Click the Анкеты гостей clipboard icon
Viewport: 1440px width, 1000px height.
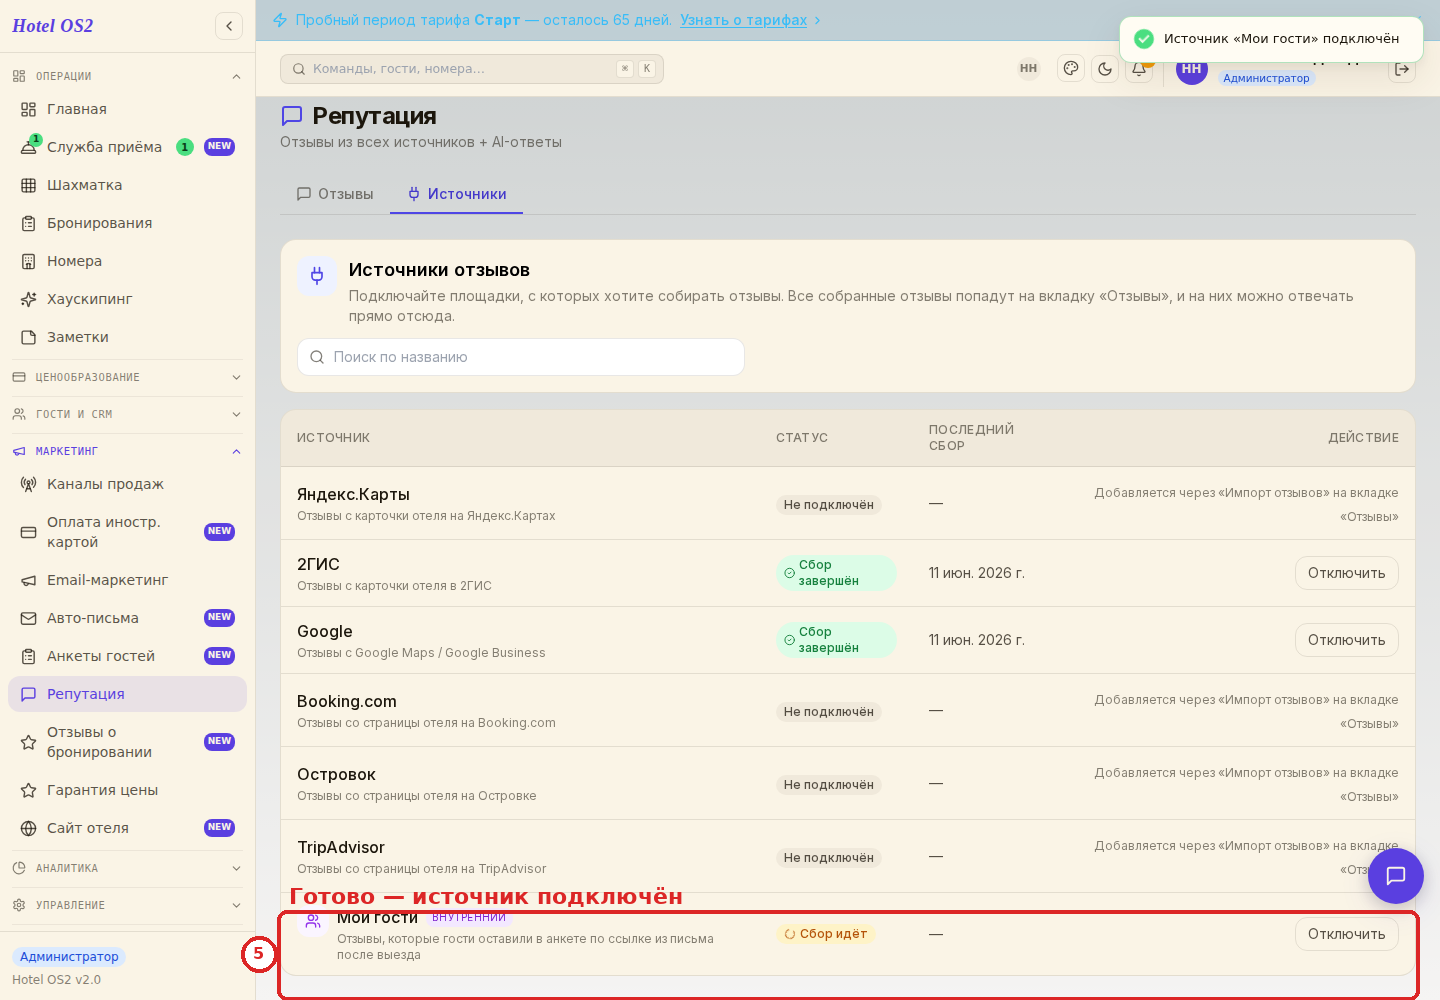pos(29,656)
